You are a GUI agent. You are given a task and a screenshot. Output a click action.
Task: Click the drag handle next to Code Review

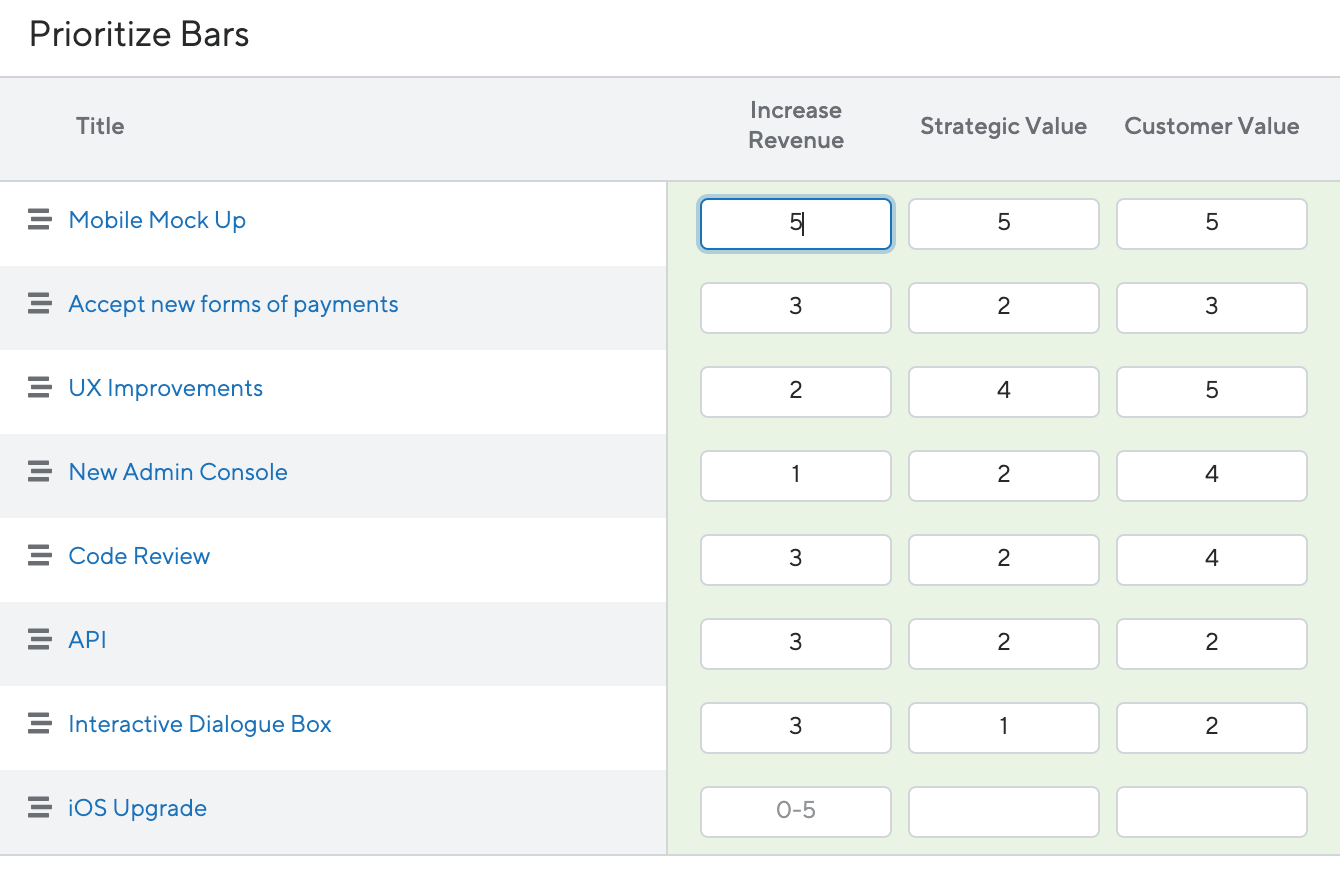point(39,555)
